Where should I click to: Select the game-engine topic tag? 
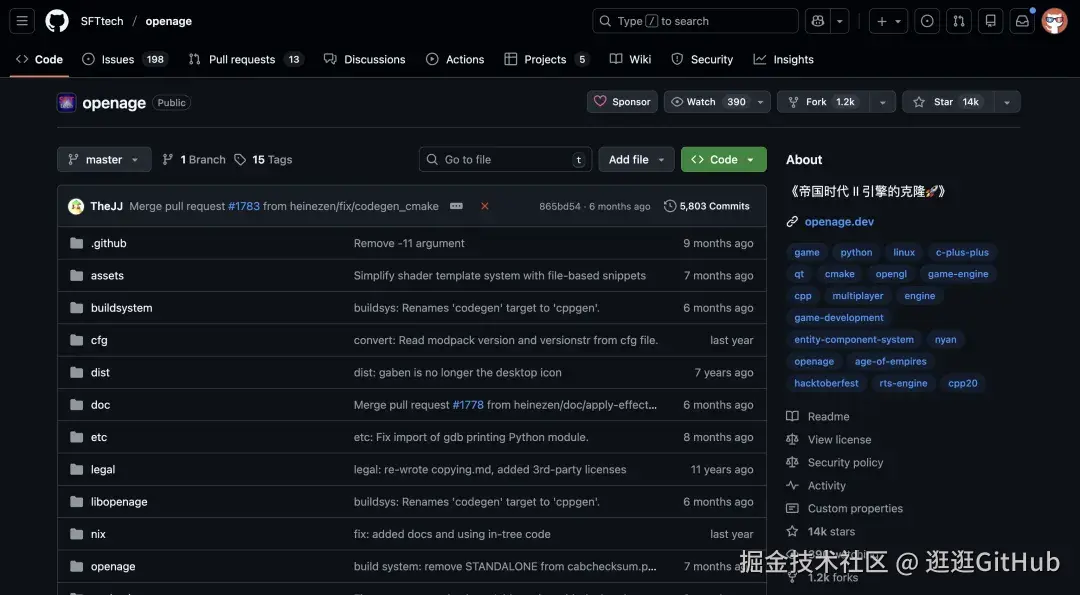pyautogui.click(x=957, y=274)
